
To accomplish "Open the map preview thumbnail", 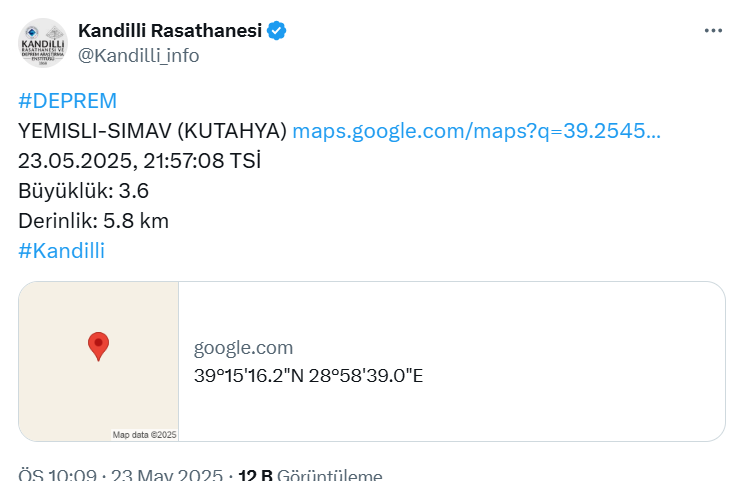I will tap(98, 362).
